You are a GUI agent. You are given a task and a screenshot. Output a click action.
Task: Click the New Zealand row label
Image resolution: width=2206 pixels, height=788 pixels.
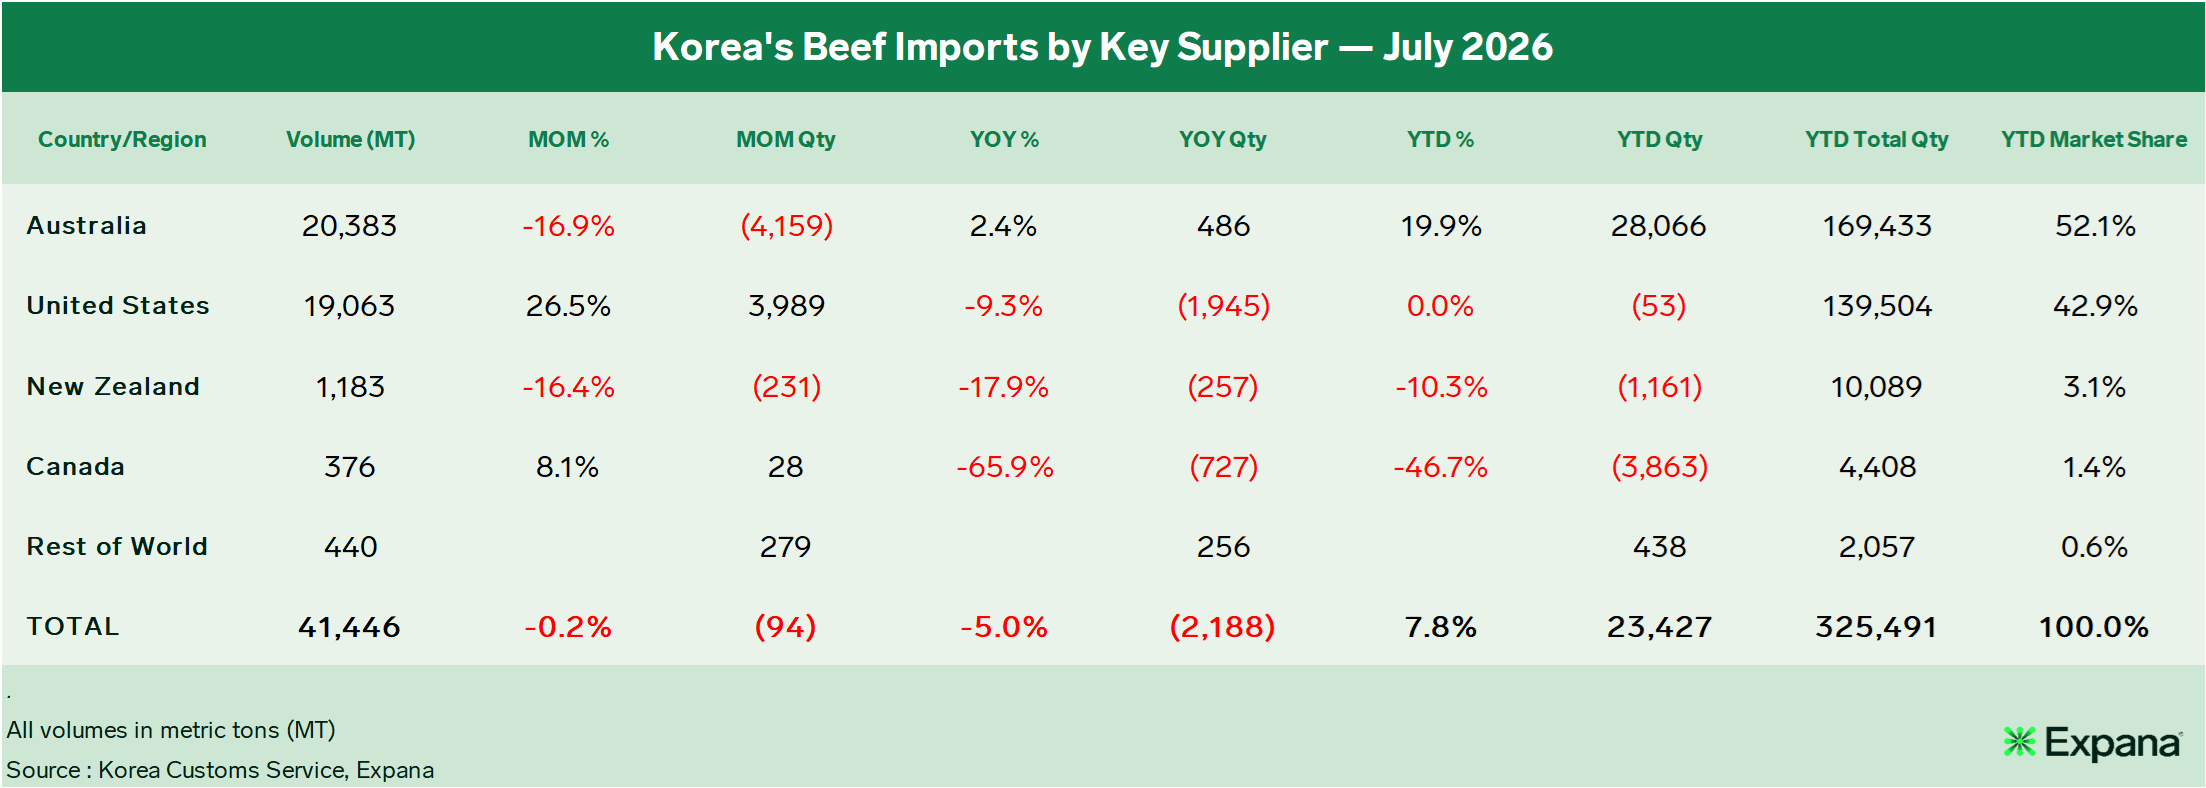pos(113,386)
